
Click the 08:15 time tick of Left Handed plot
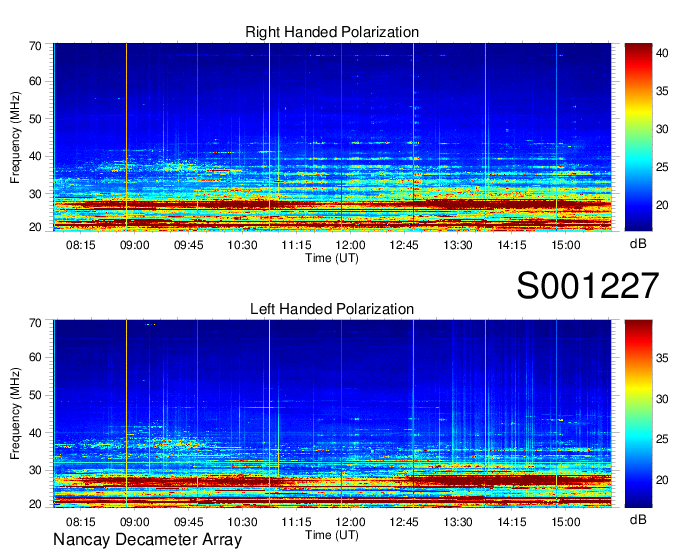click(x=81, y=522)
